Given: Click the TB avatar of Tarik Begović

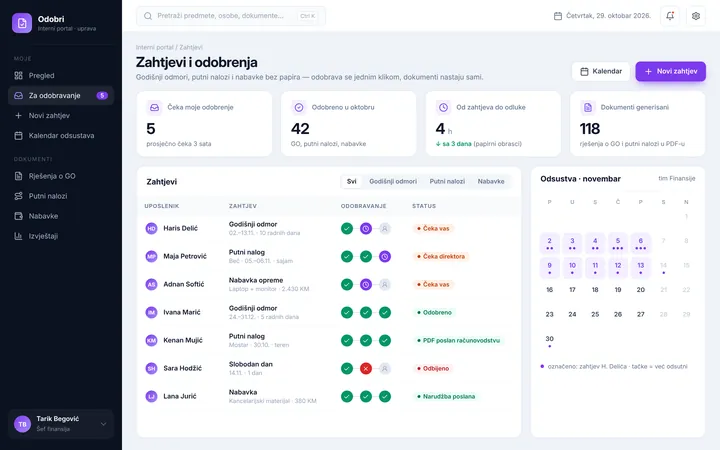Looking at the screenshot, I should [x=22, y=424].
